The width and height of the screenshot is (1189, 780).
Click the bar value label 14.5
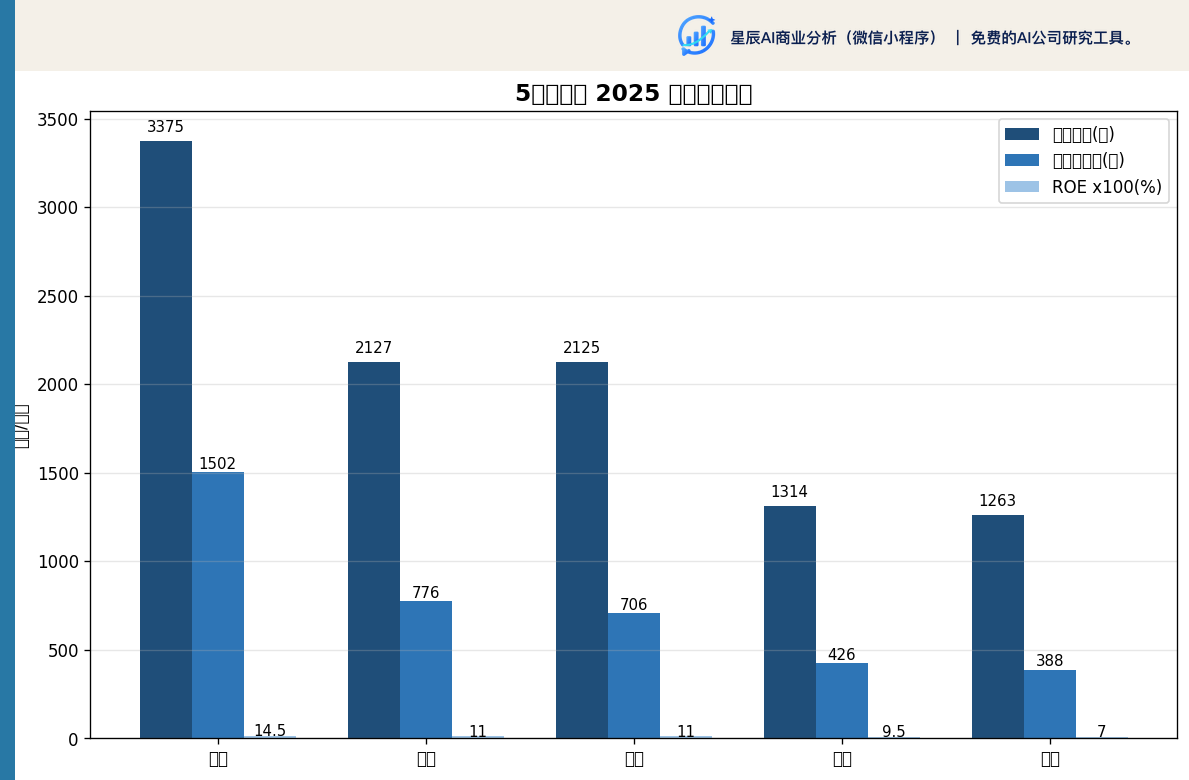(x=269, y=730)
